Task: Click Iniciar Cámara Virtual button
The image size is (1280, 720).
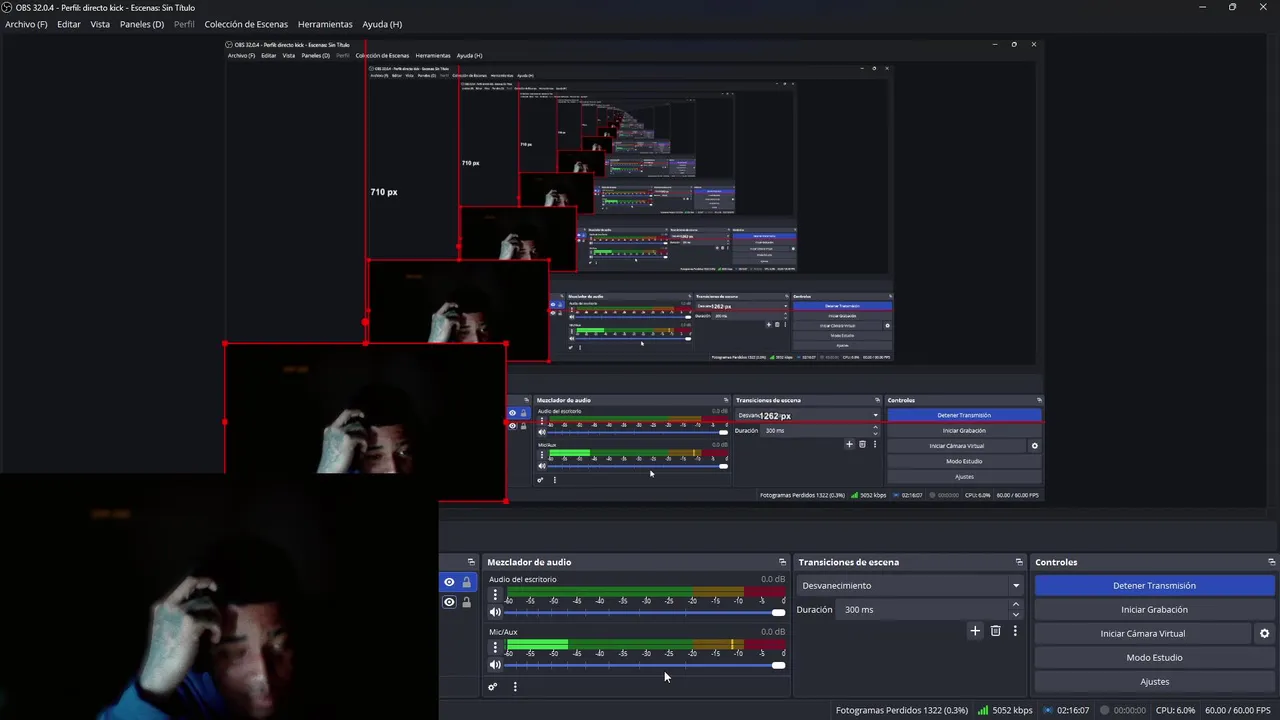Action: 1143,634
